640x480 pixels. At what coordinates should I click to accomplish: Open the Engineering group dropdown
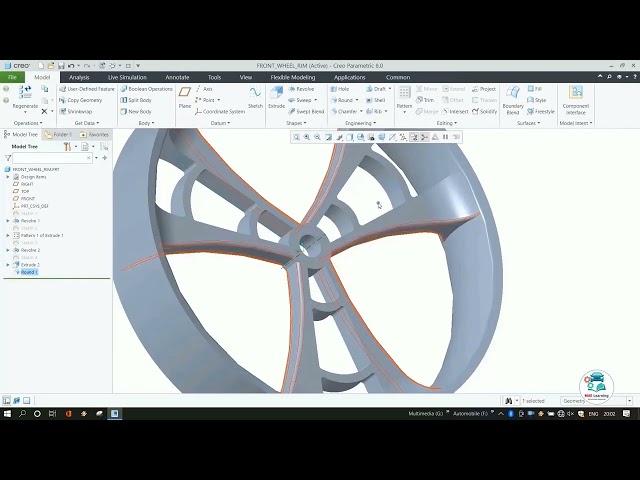(x=360, y=123)
